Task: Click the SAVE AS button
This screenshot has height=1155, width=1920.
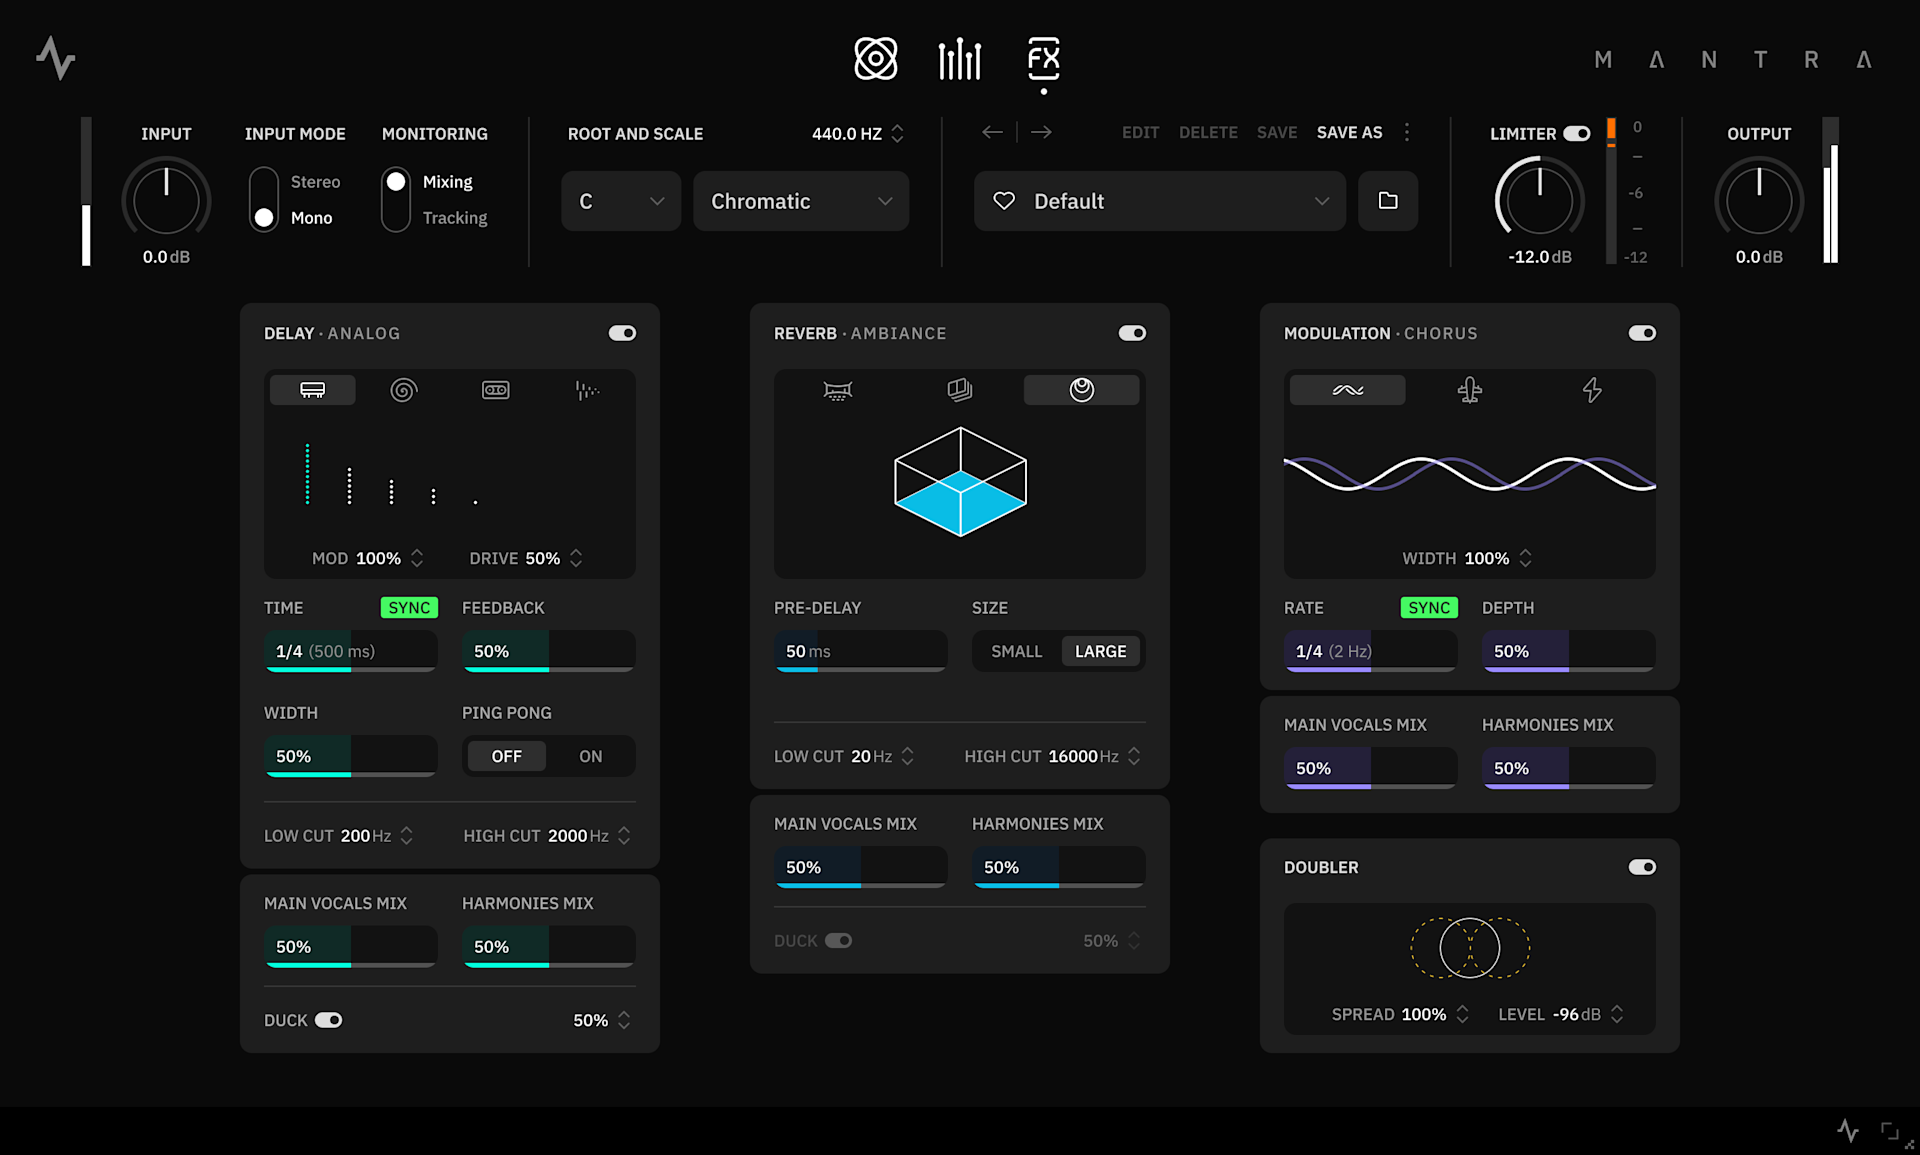Action: pos(1349,132)
